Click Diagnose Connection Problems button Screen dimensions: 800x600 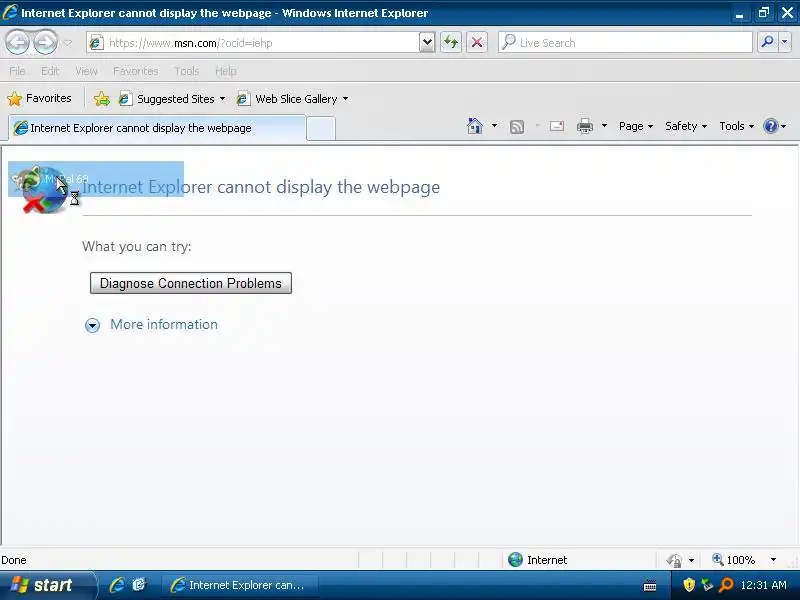191,283
